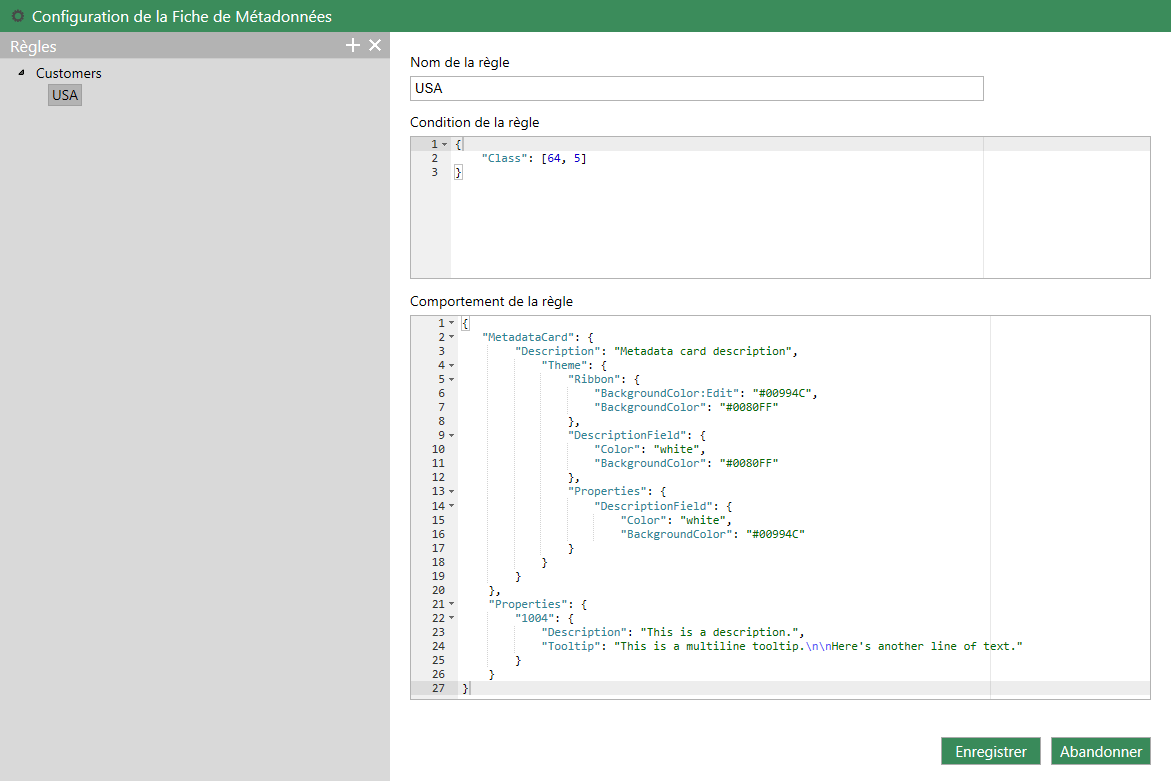Save the rule with Enregistrer
This screenshot has height=781, width=1171.
(990, 751)
